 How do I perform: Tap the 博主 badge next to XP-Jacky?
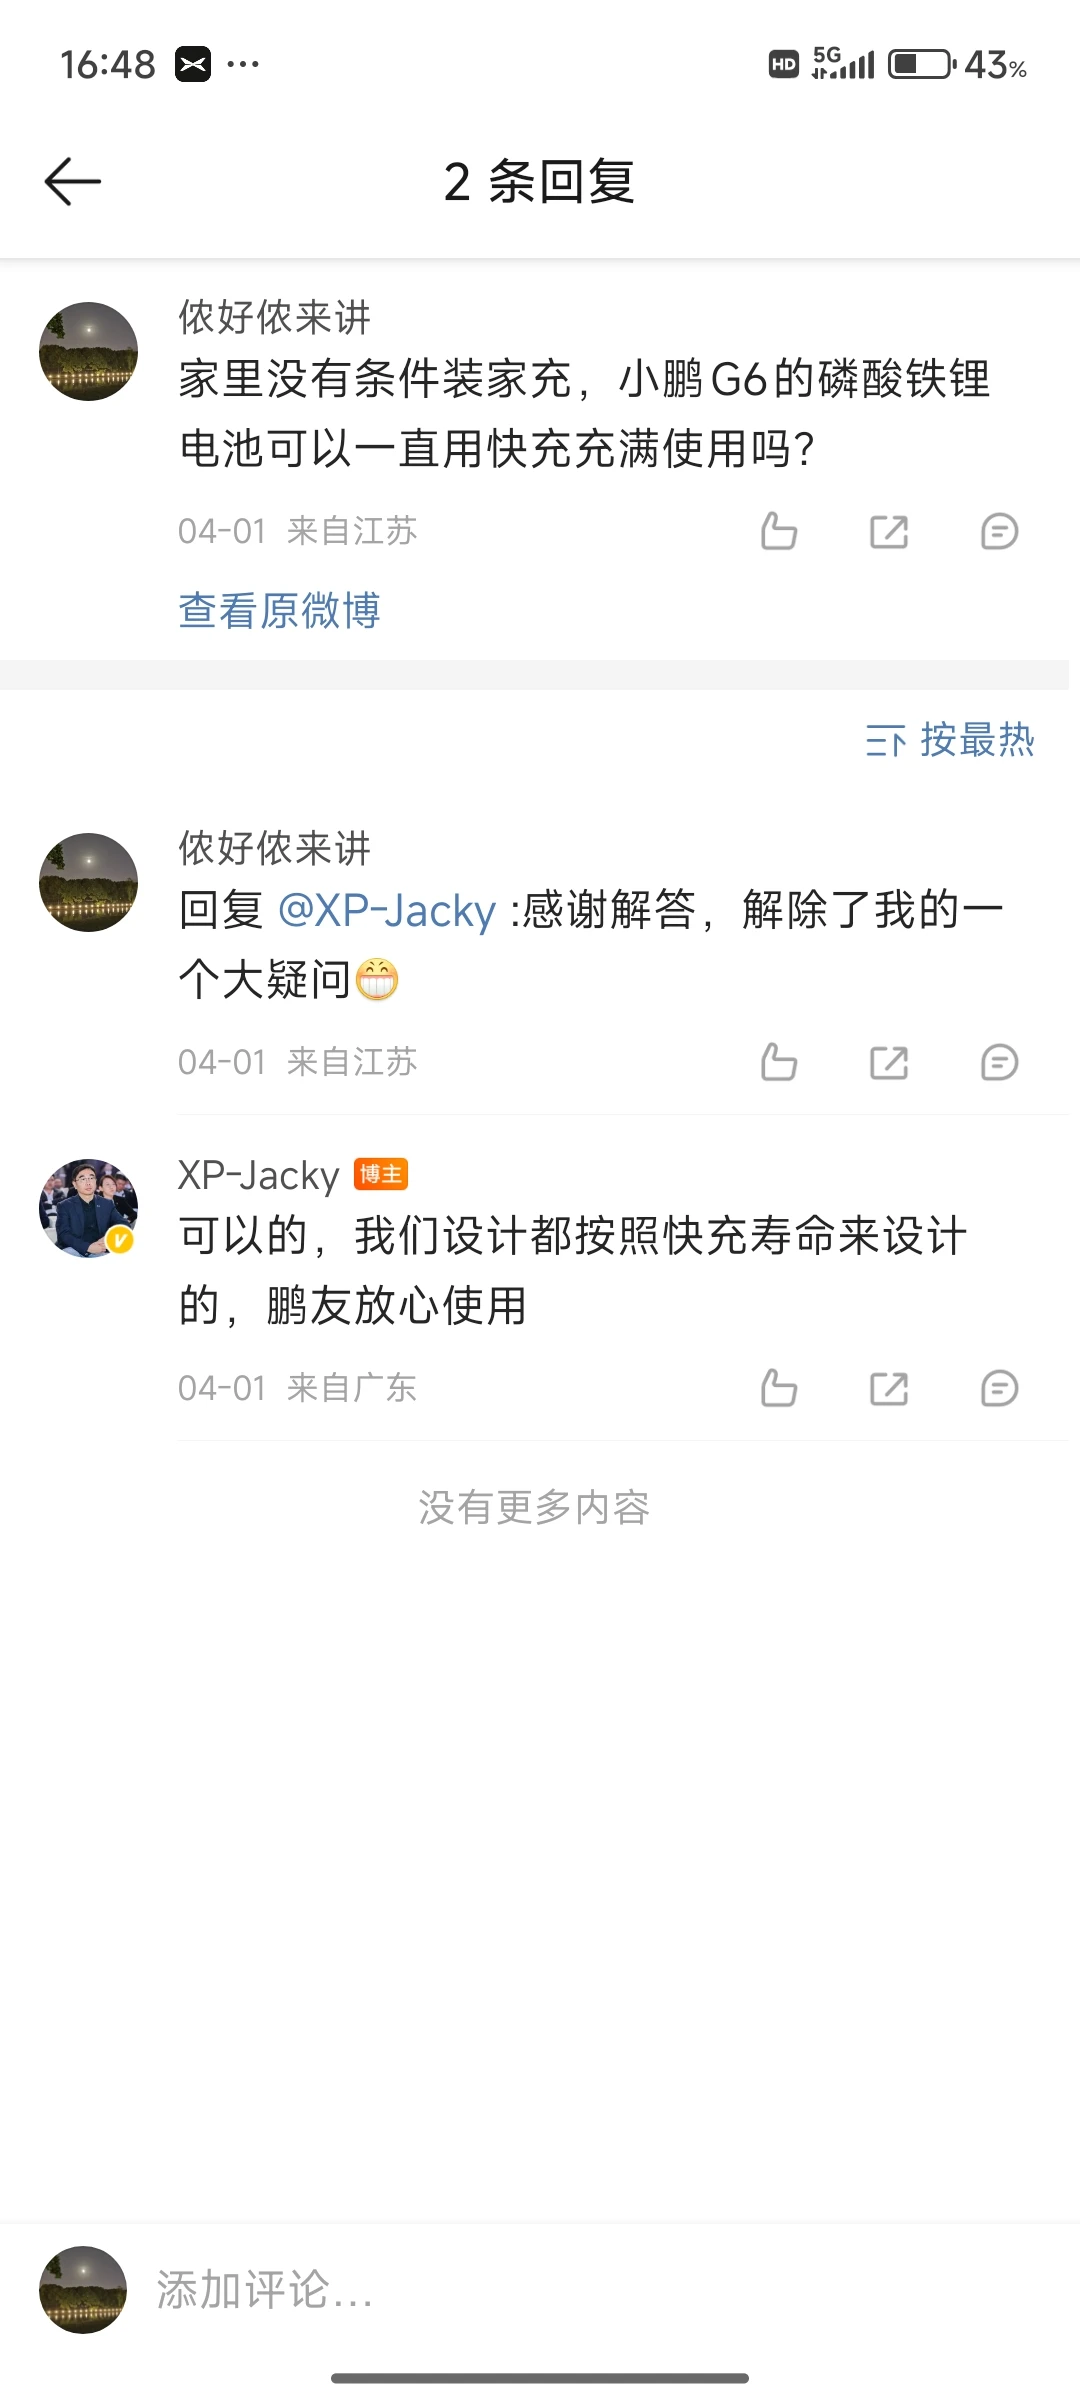tap(381, 1174)
